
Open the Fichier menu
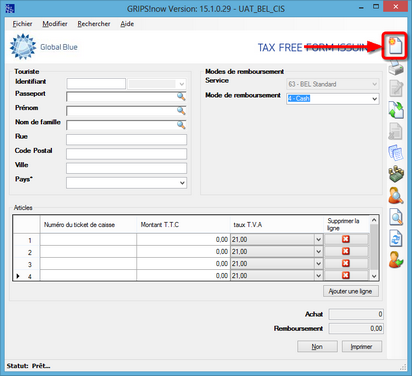coord(22,24)
